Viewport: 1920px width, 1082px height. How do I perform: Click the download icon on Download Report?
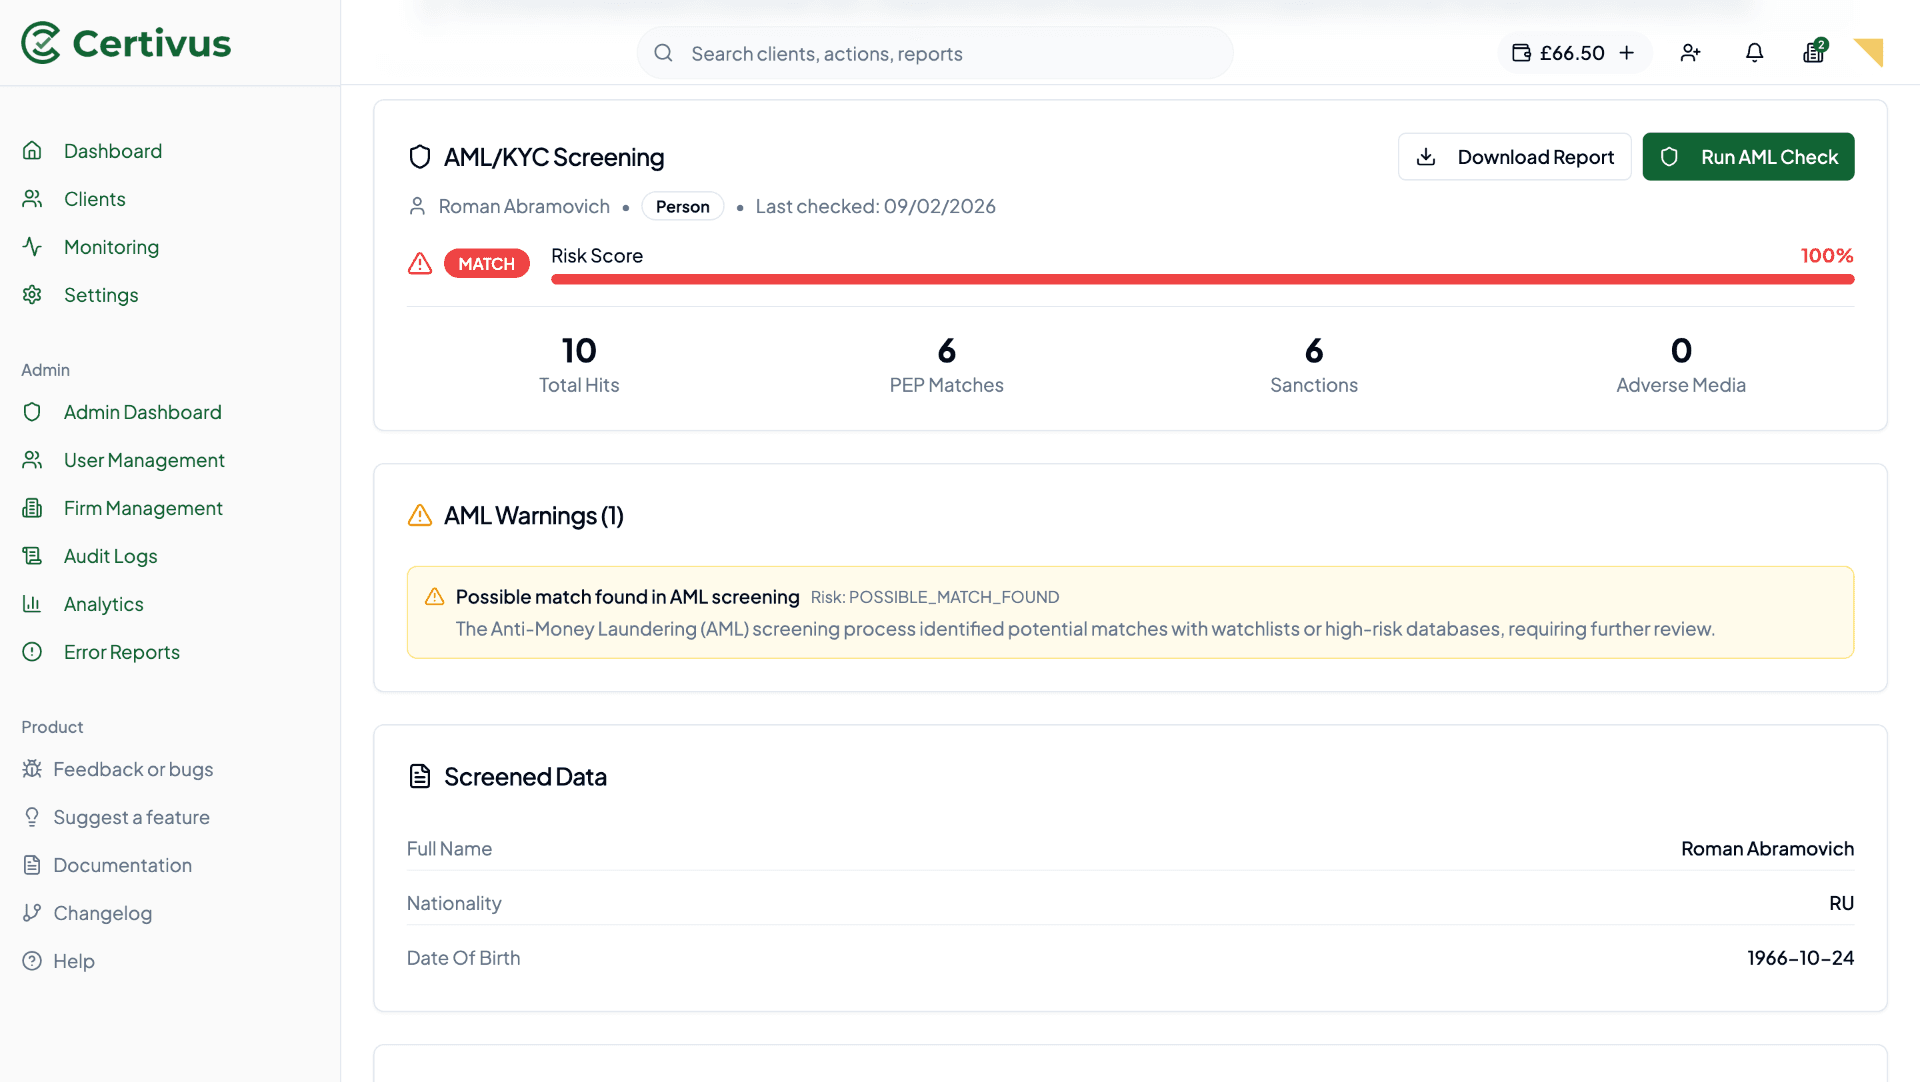click(1426, 157)
